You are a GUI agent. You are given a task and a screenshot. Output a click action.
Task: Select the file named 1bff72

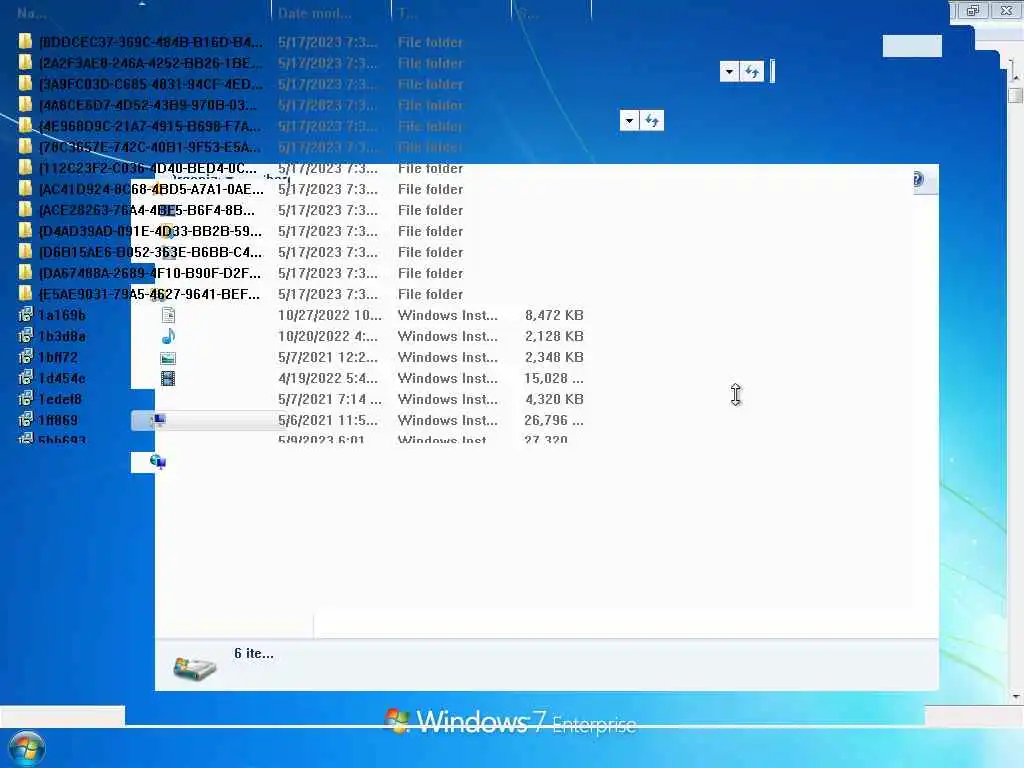[58, 357]
